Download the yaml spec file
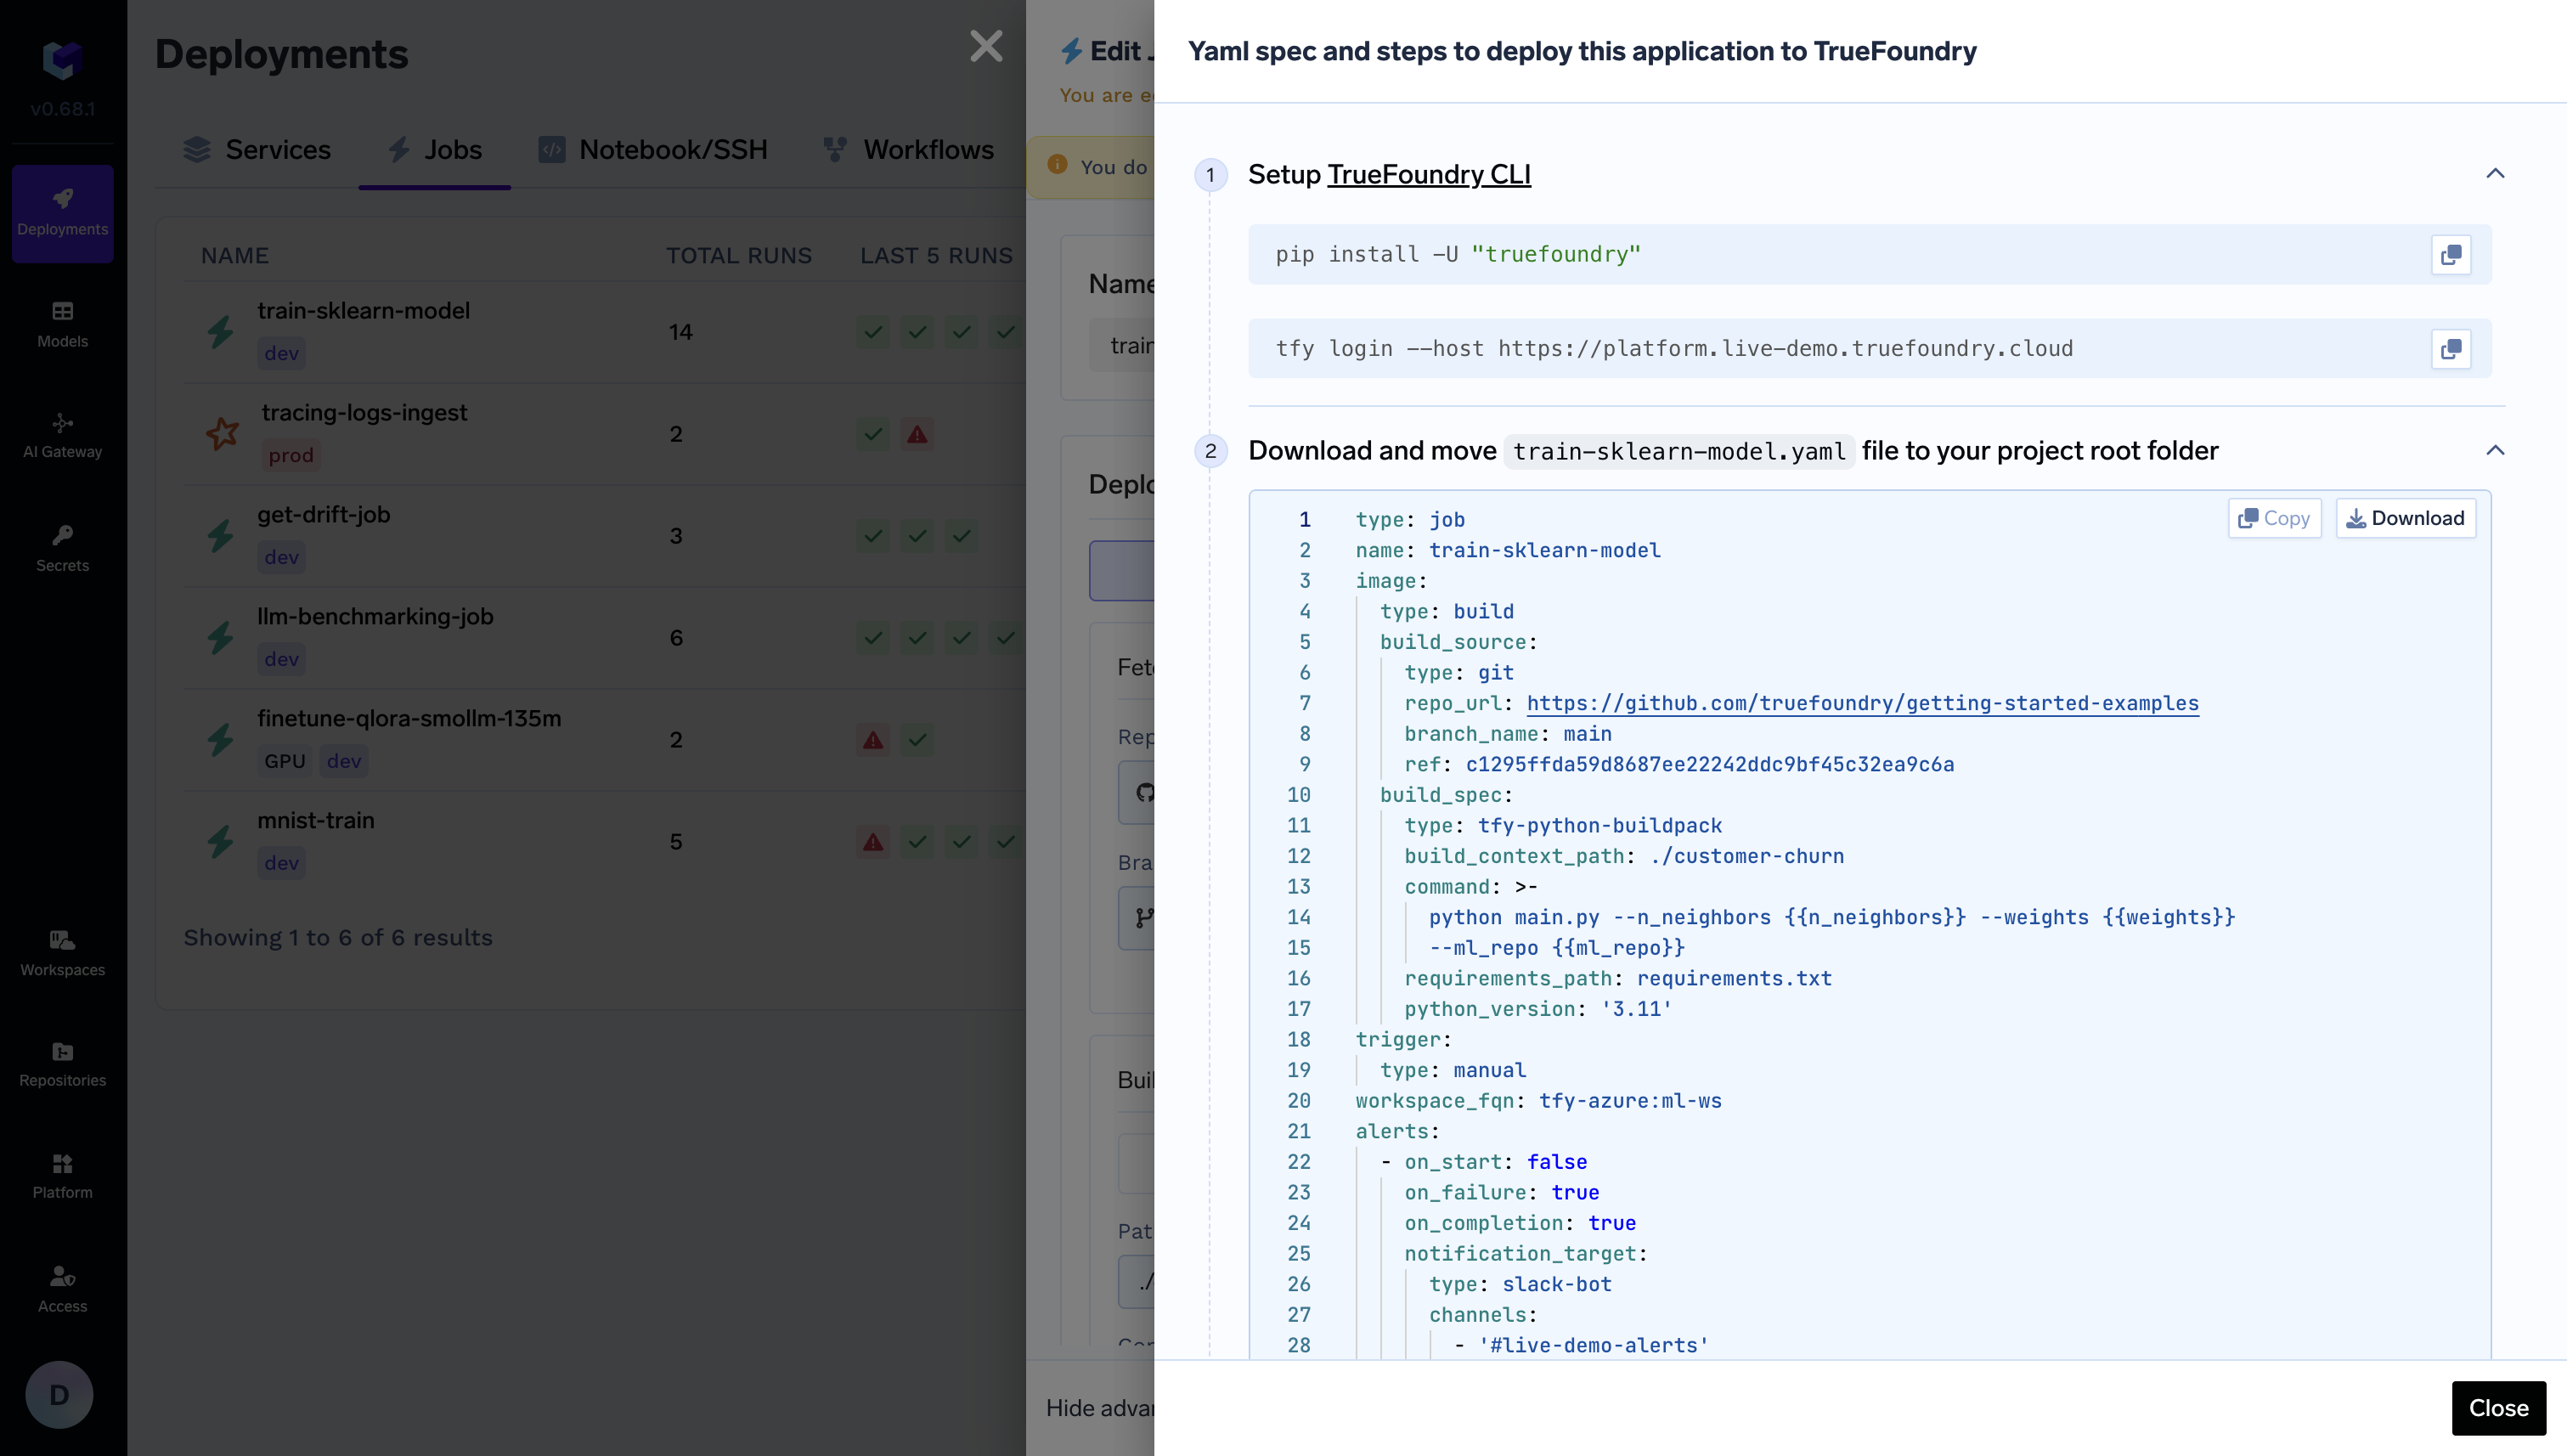The width and height of the screenshot is (2567, 1456). click(2404, 518)
